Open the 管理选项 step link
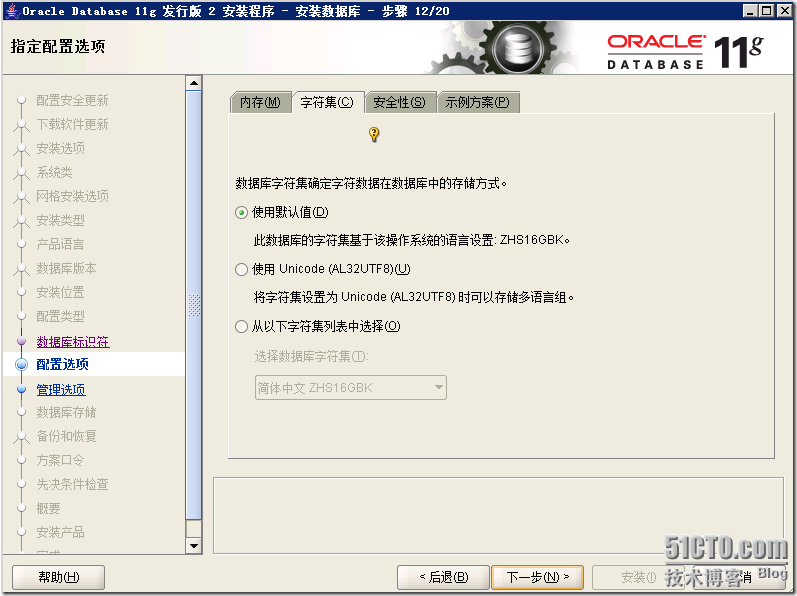This screenshot has height=596, width=797. (61, 390)
